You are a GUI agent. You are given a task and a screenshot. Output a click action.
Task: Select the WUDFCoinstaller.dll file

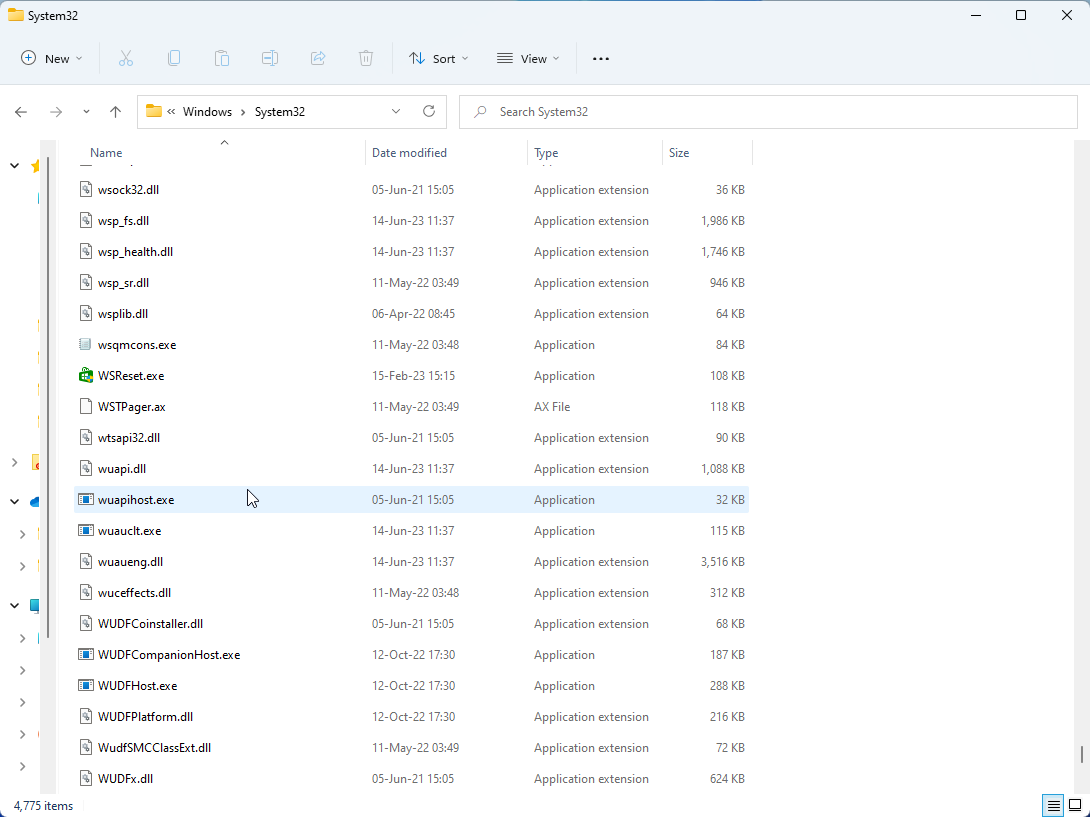pos(412,624)
